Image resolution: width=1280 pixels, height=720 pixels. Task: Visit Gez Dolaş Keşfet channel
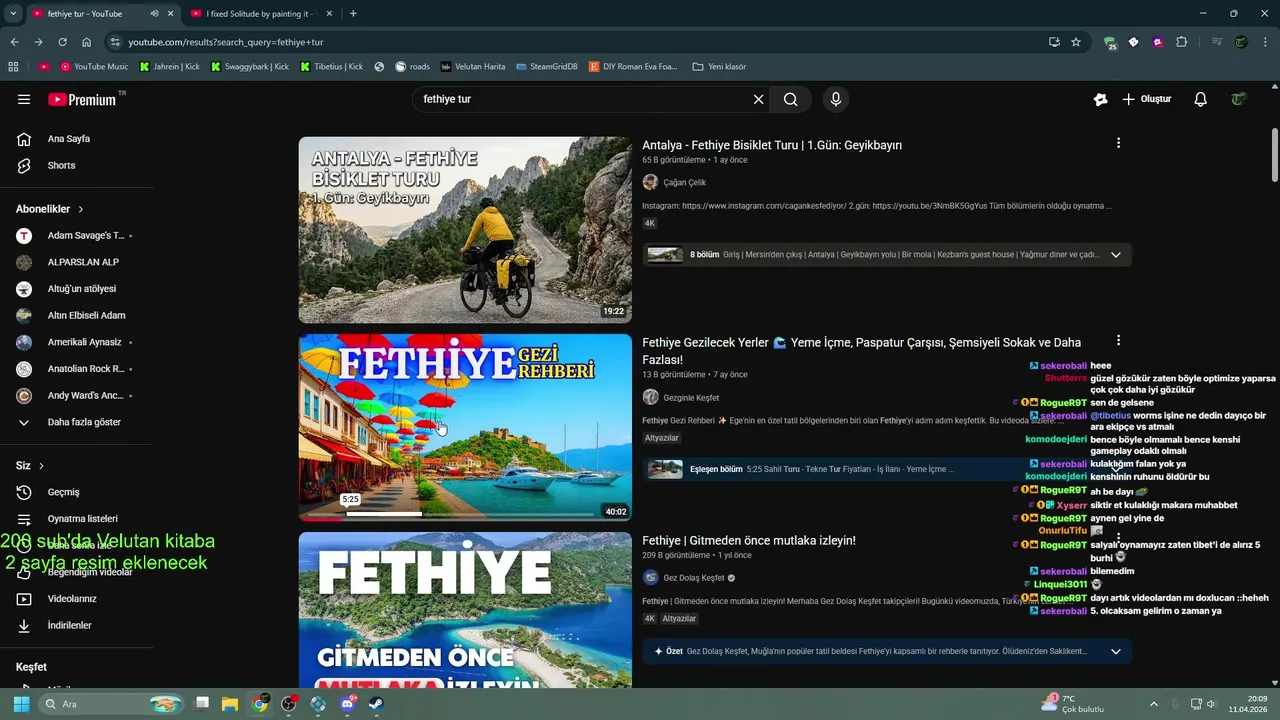point(694,578)
